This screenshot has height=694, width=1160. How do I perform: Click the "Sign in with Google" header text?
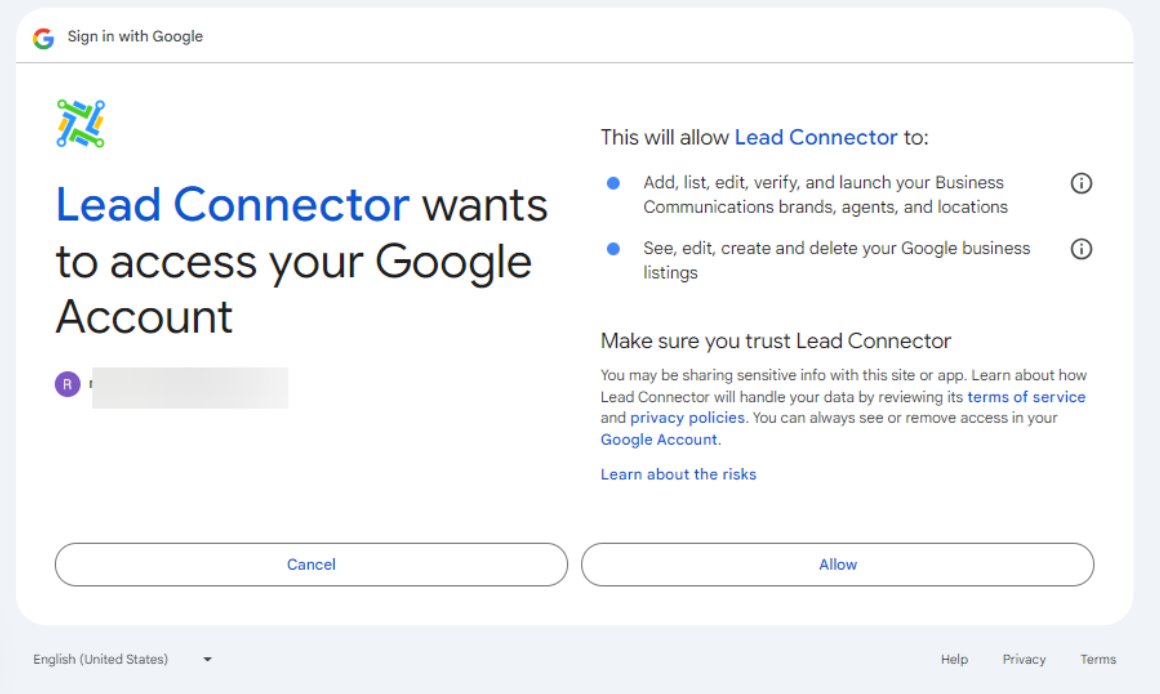[x=135, y=37]
